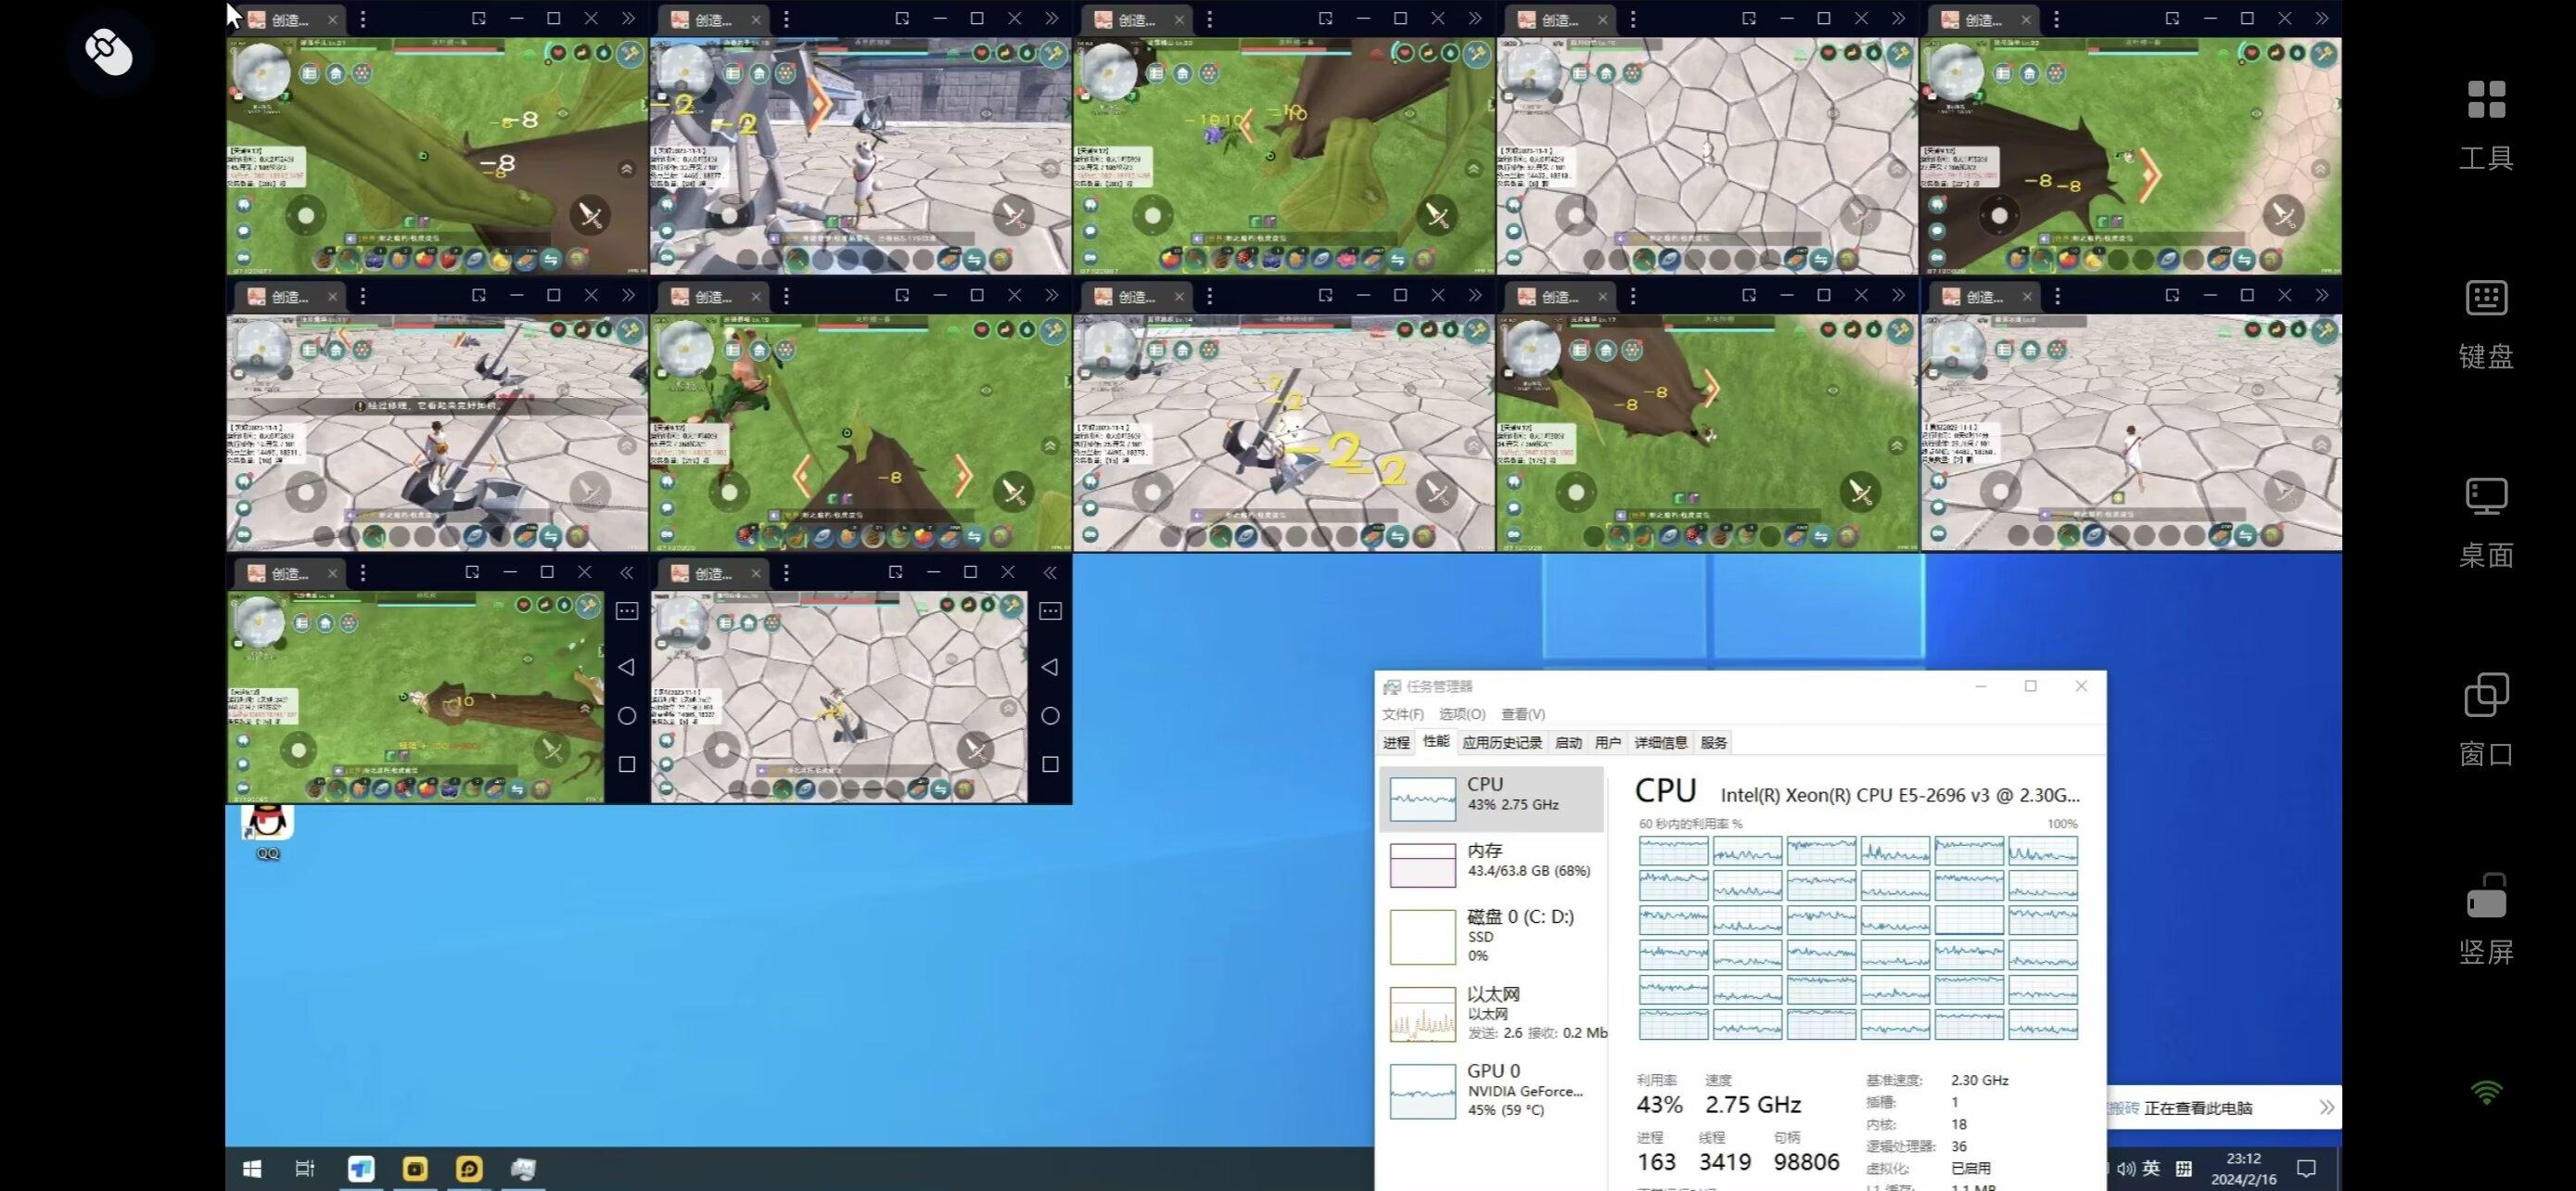The width and height of the screenshot is (2576, 1191).
Task: Click the Intel(R) Xeon(R) CPU E5-2696 v3 label
Action: coord(1899,795)
